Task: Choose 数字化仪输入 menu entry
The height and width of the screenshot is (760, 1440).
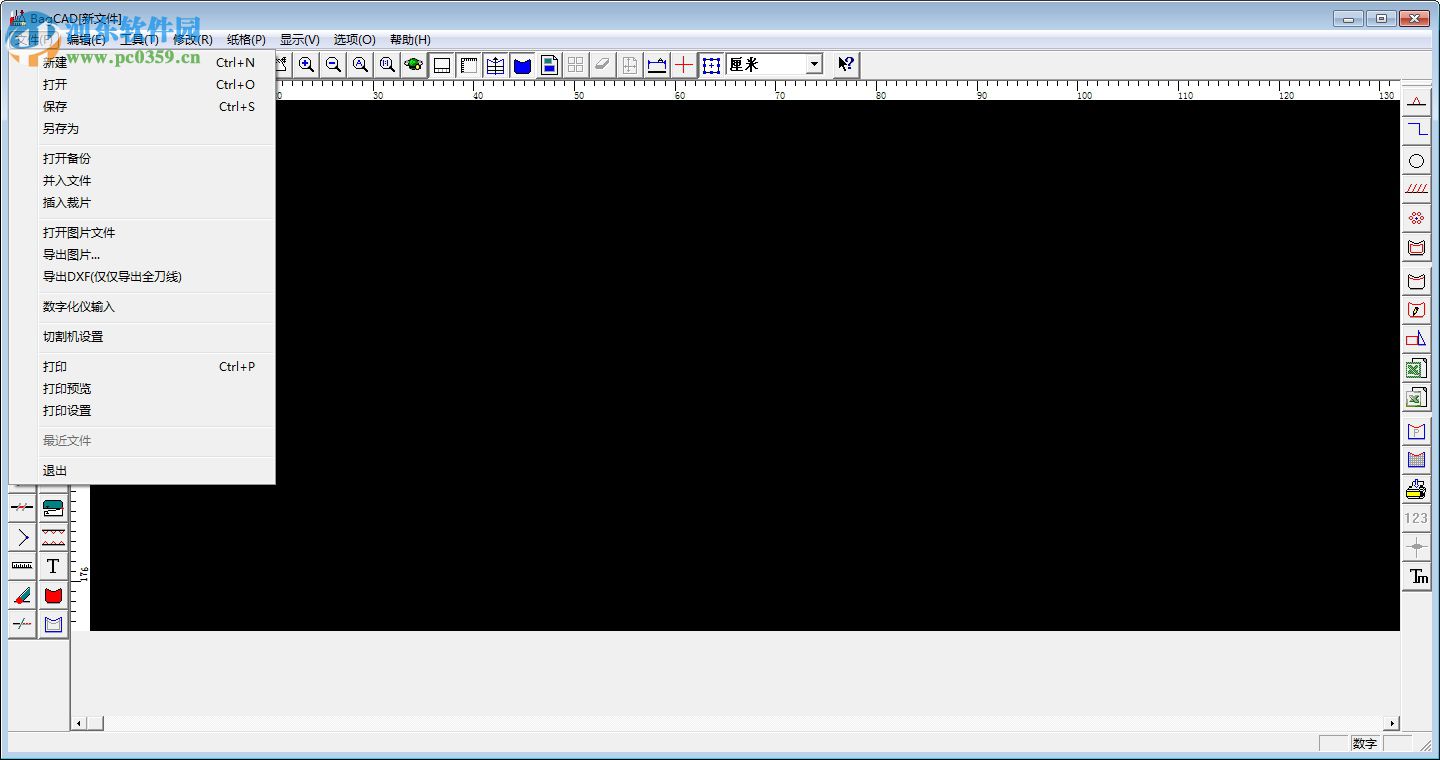Action: click(142, 306)
